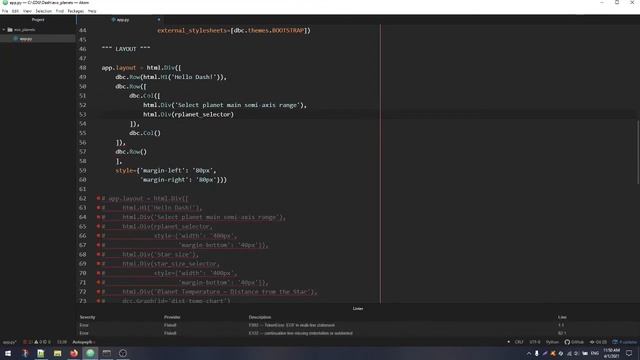This screenshot has height=360, width=640.
Task: Show hidden system tray icons
Action: [529, 353]
